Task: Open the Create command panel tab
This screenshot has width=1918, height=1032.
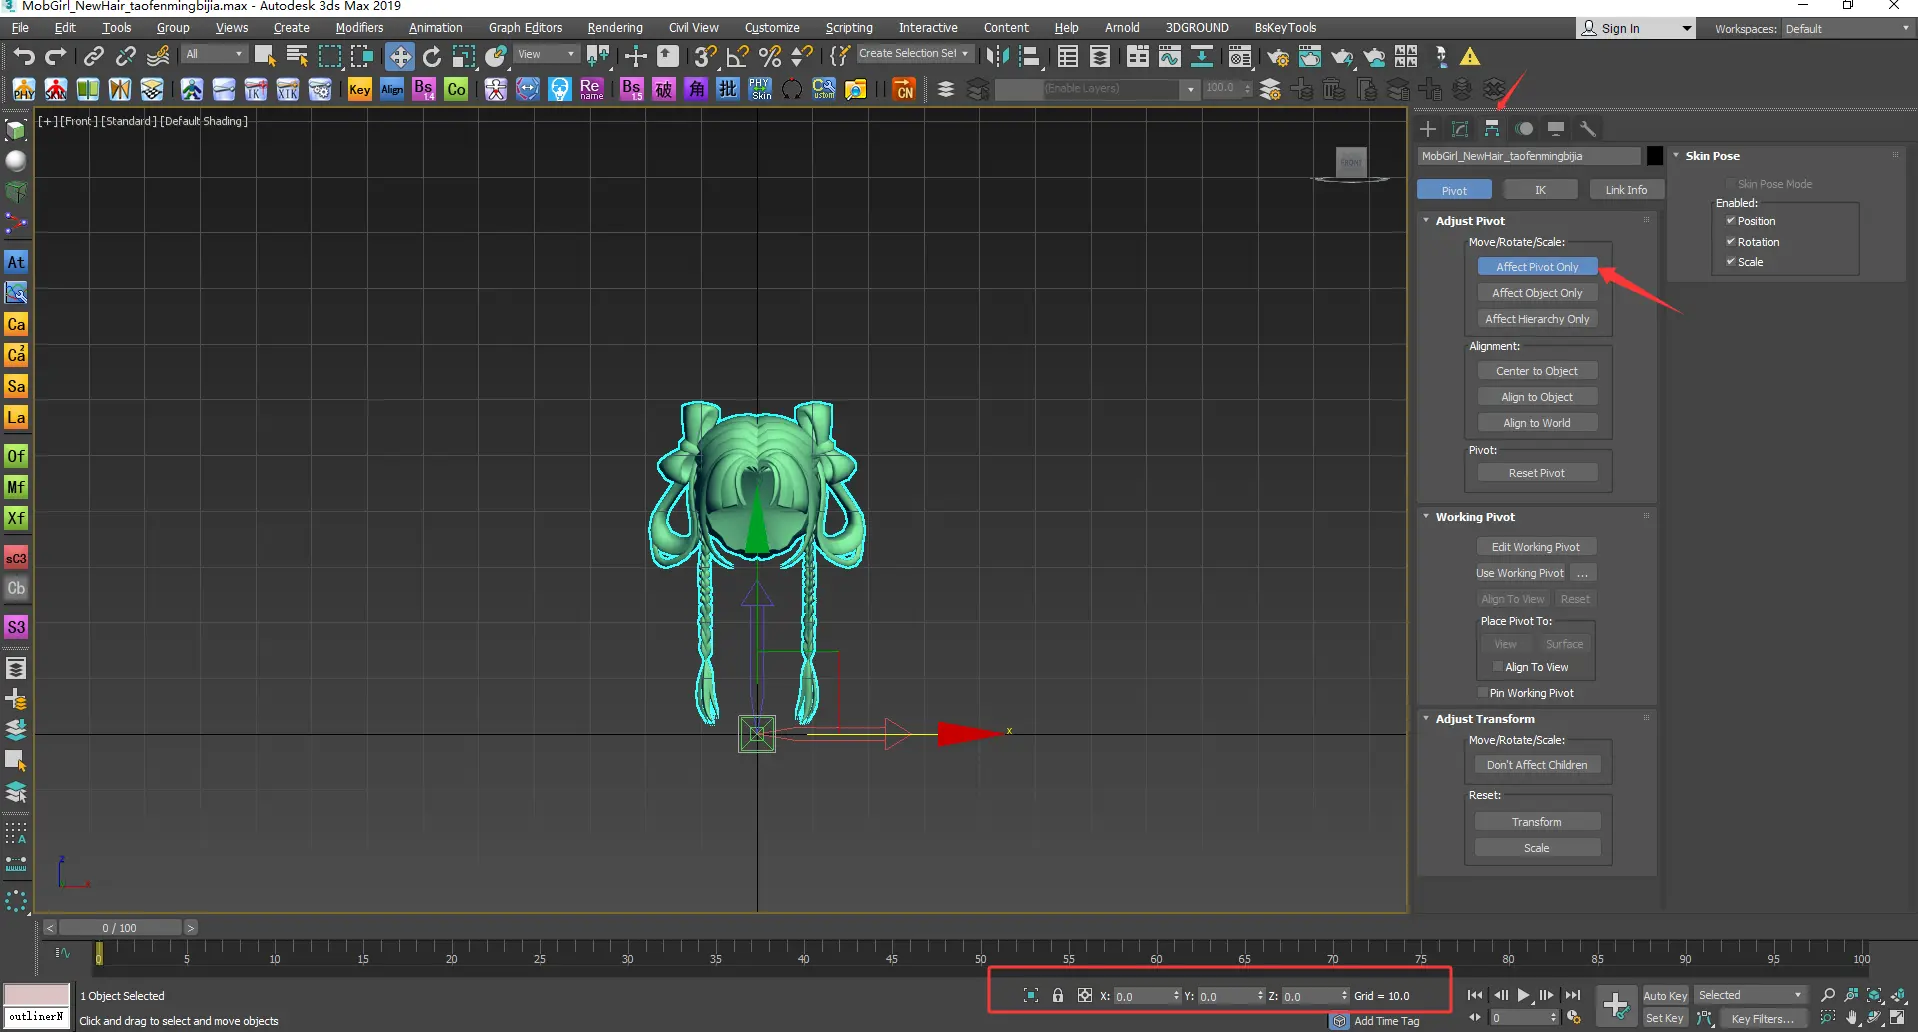Action: pyautogui.click(x=1428, y=128)
